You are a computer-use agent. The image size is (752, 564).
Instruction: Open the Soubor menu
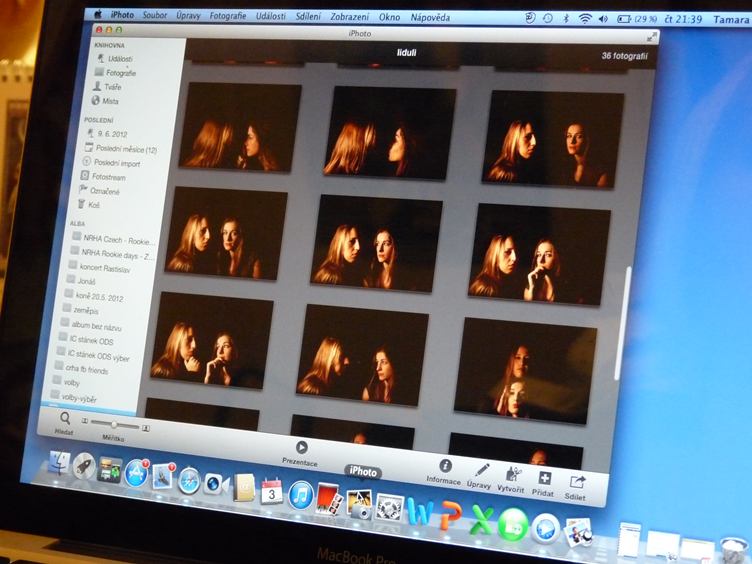(155, 15)
